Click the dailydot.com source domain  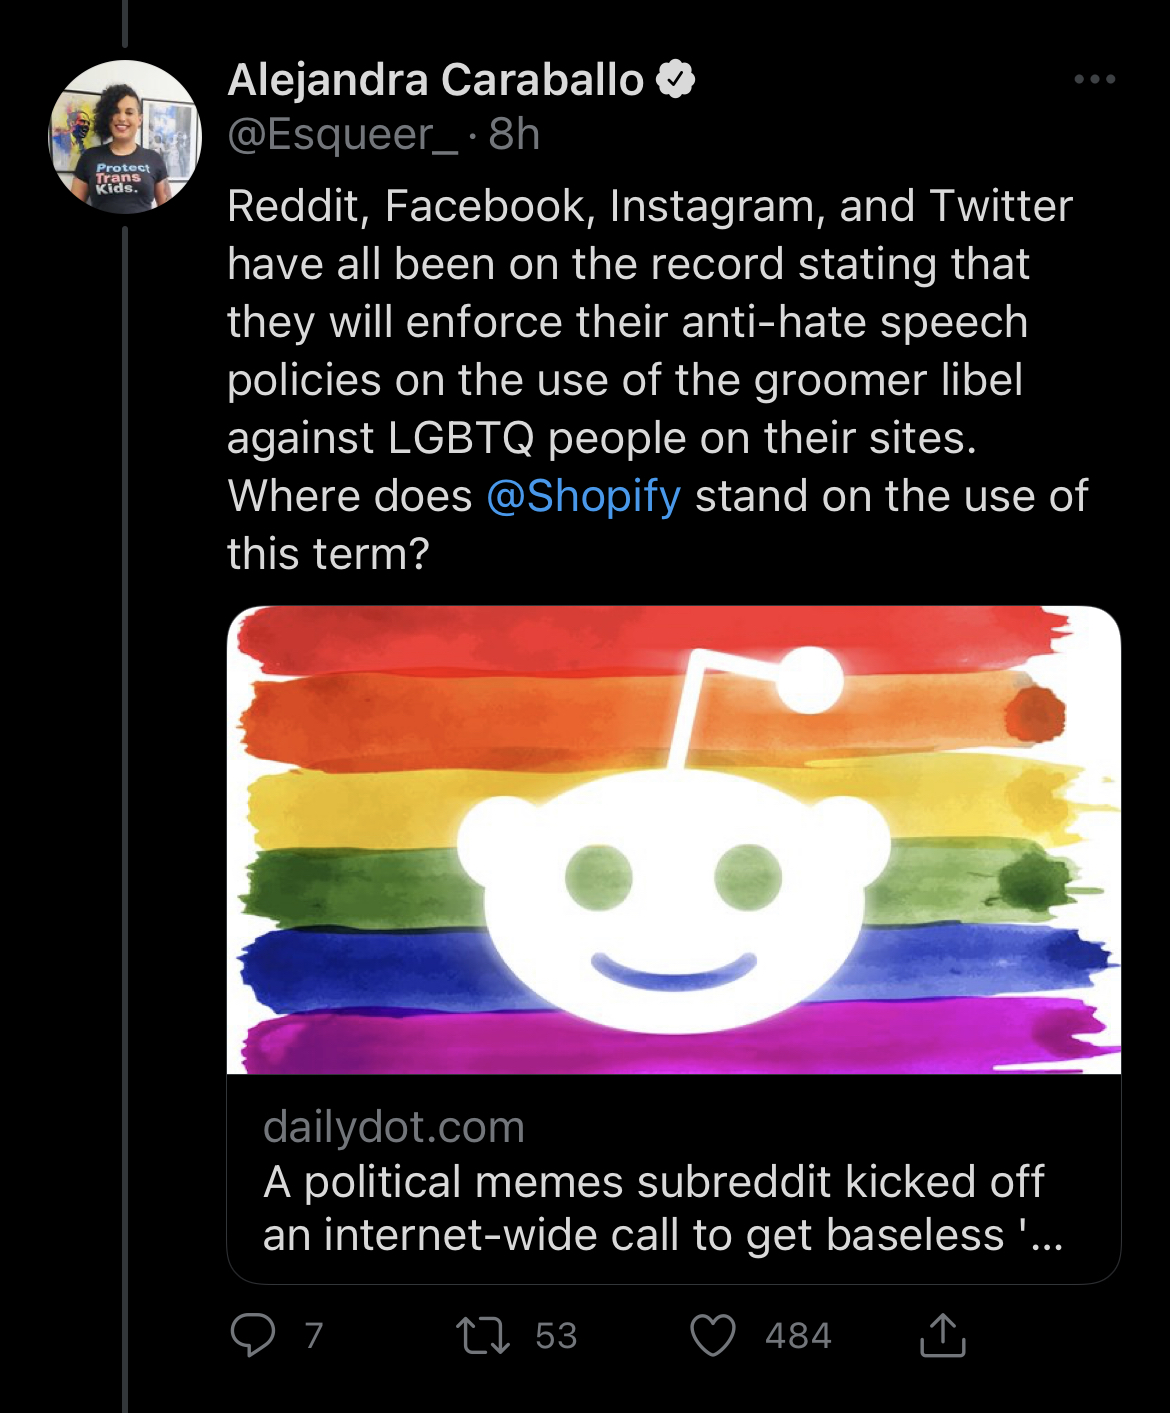point(393,1127)
